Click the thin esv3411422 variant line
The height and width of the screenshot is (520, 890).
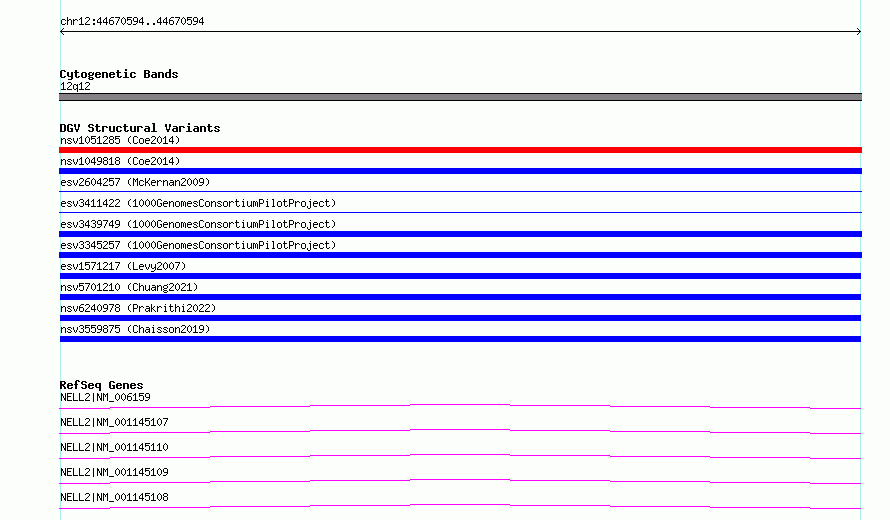pos(460,212)
